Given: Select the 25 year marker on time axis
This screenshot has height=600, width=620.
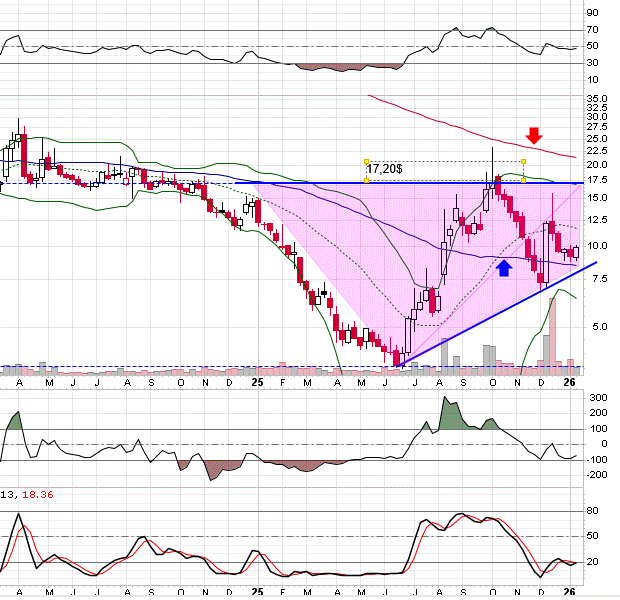Looking at the screenshot, I should coord(256,382).
